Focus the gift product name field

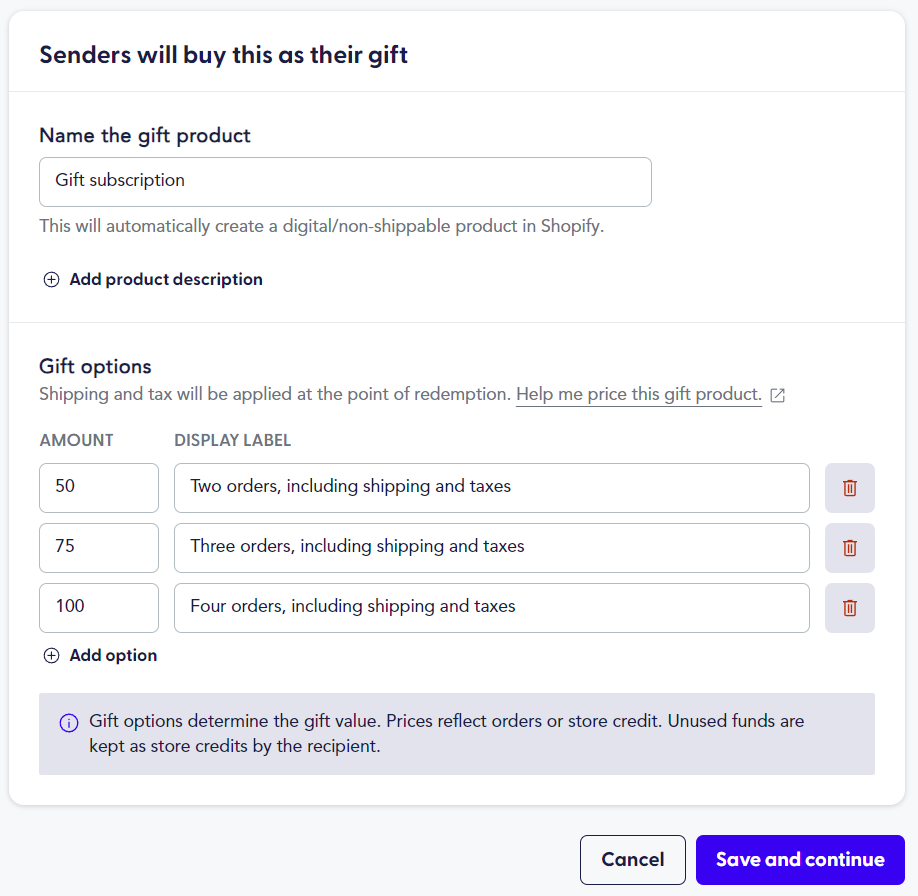345,182
